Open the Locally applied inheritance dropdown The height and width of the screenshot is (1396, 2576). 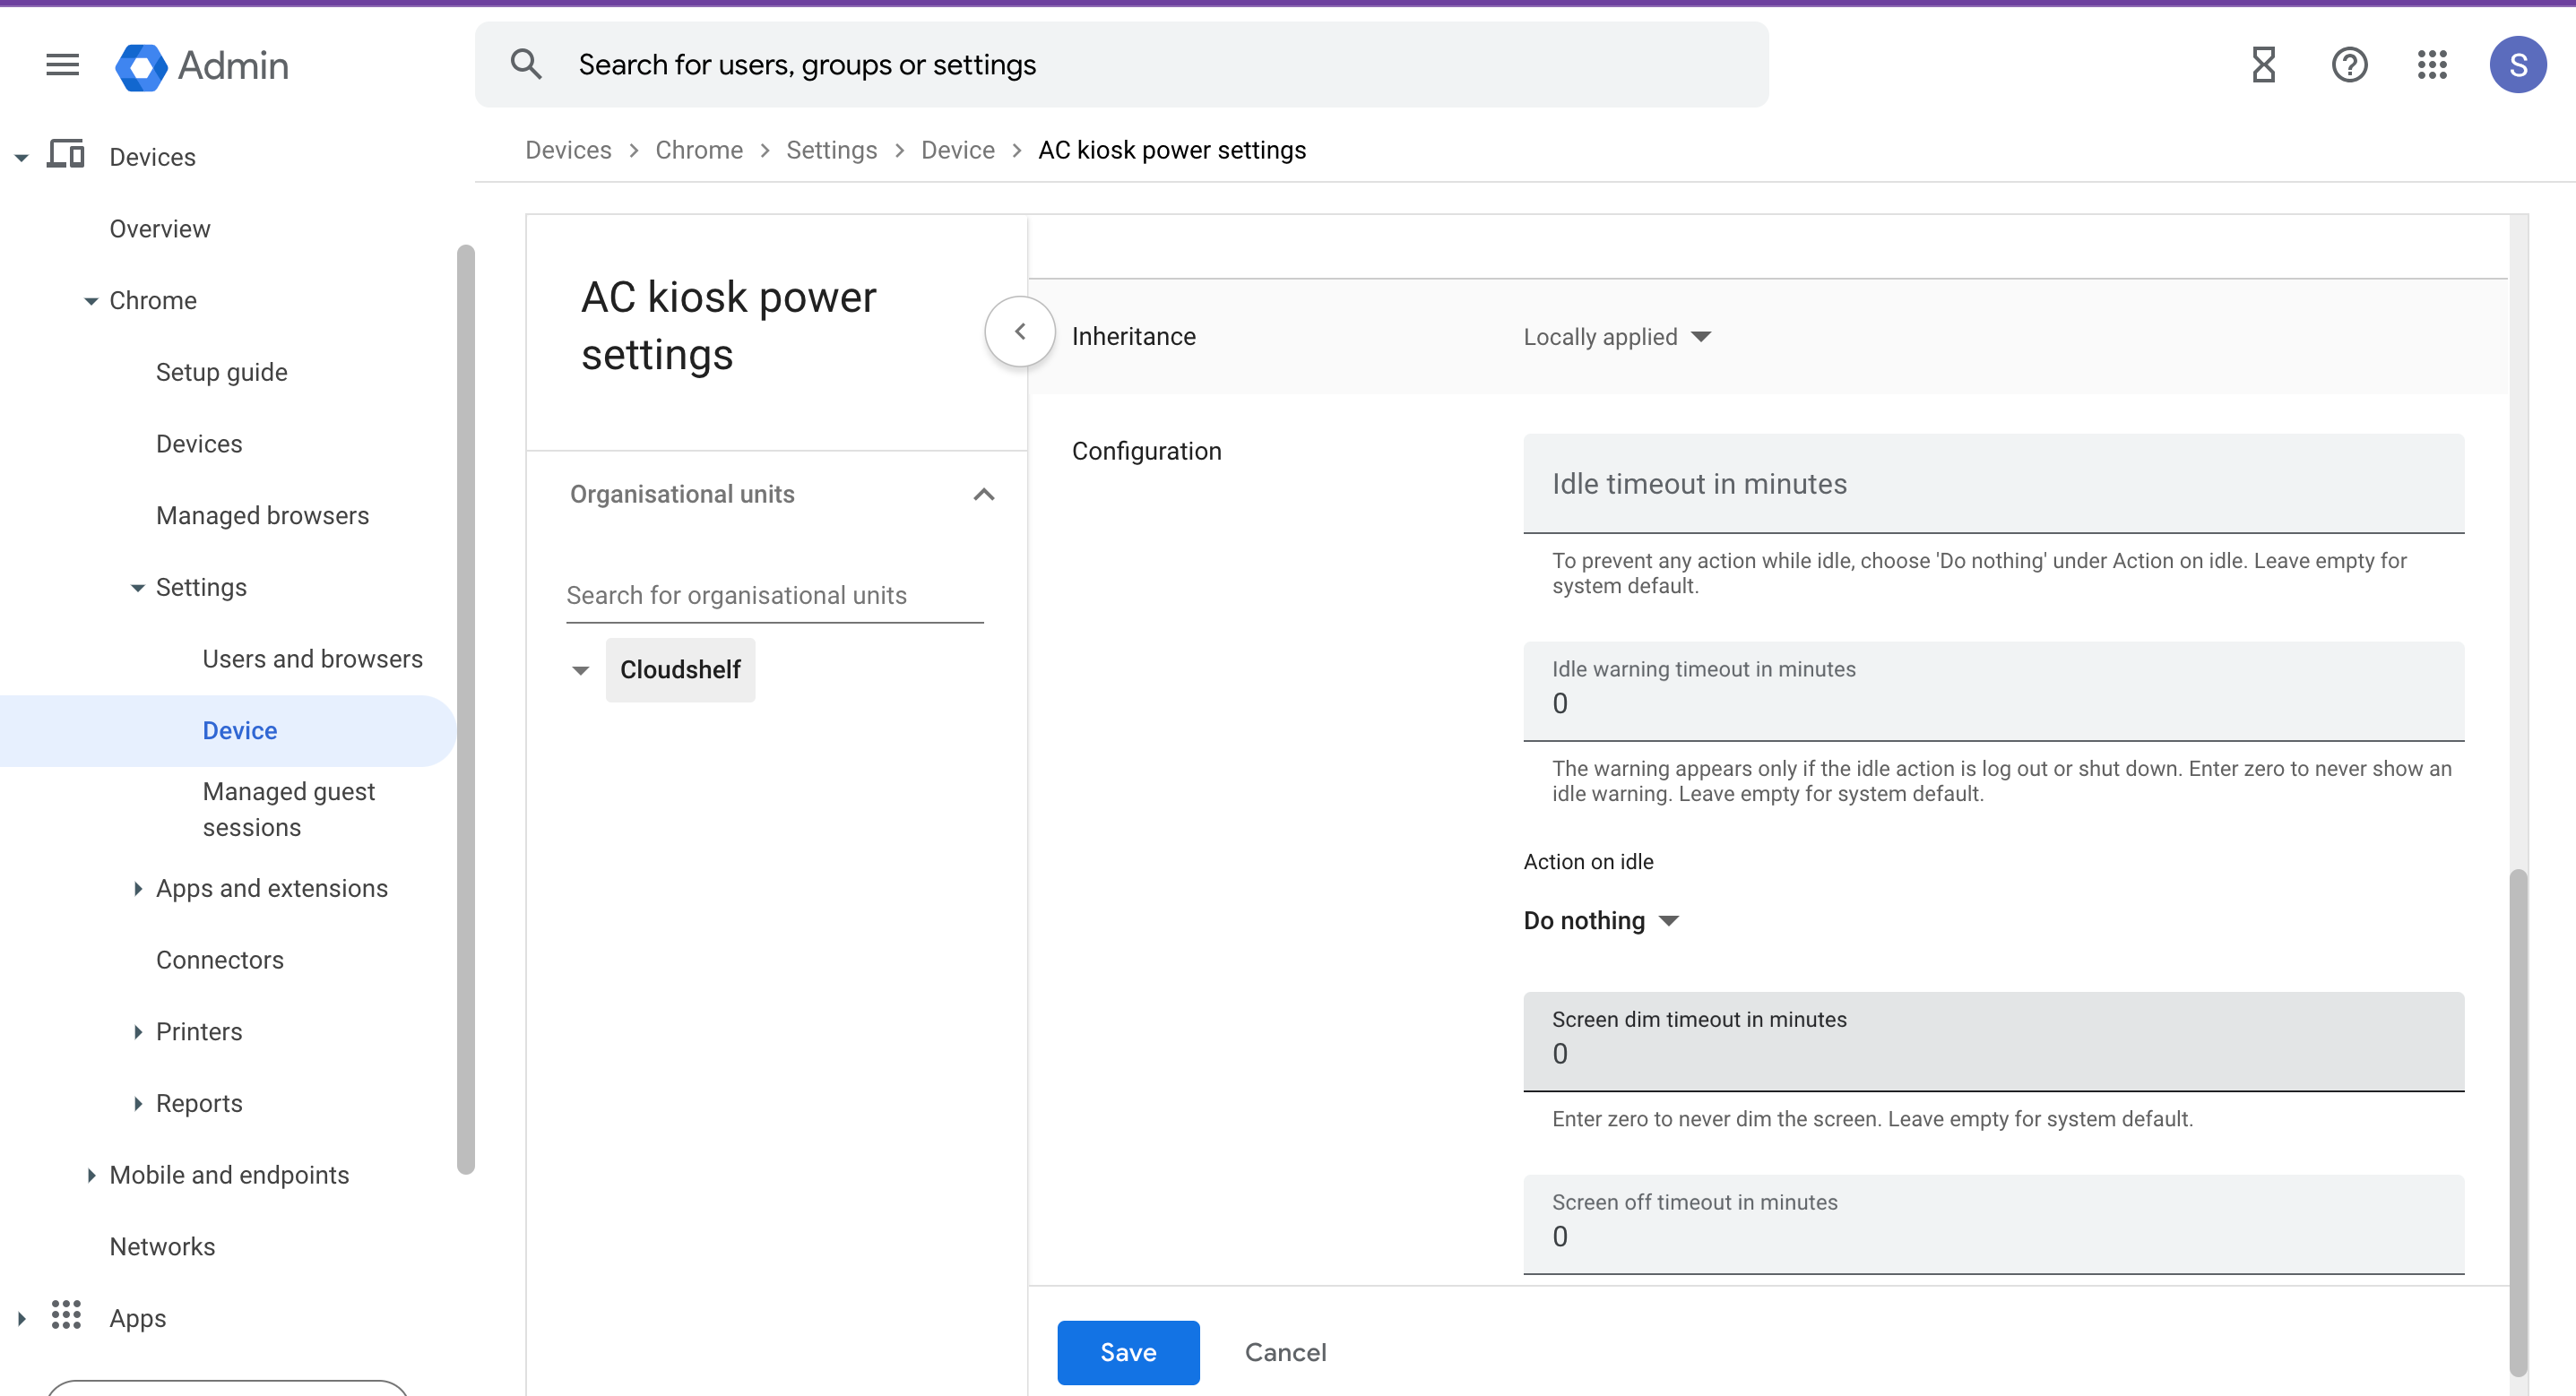point(1617,337)
